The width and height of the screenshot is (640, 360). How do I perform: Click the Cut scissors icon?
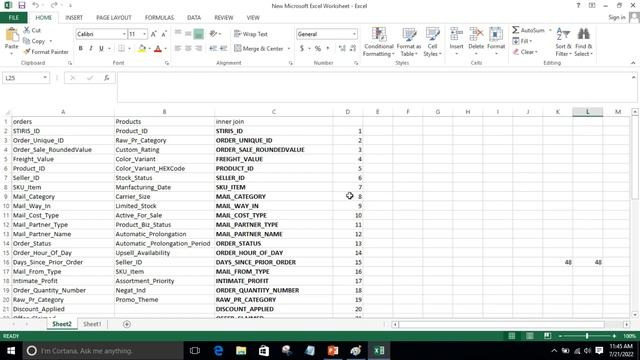point(27,30)
